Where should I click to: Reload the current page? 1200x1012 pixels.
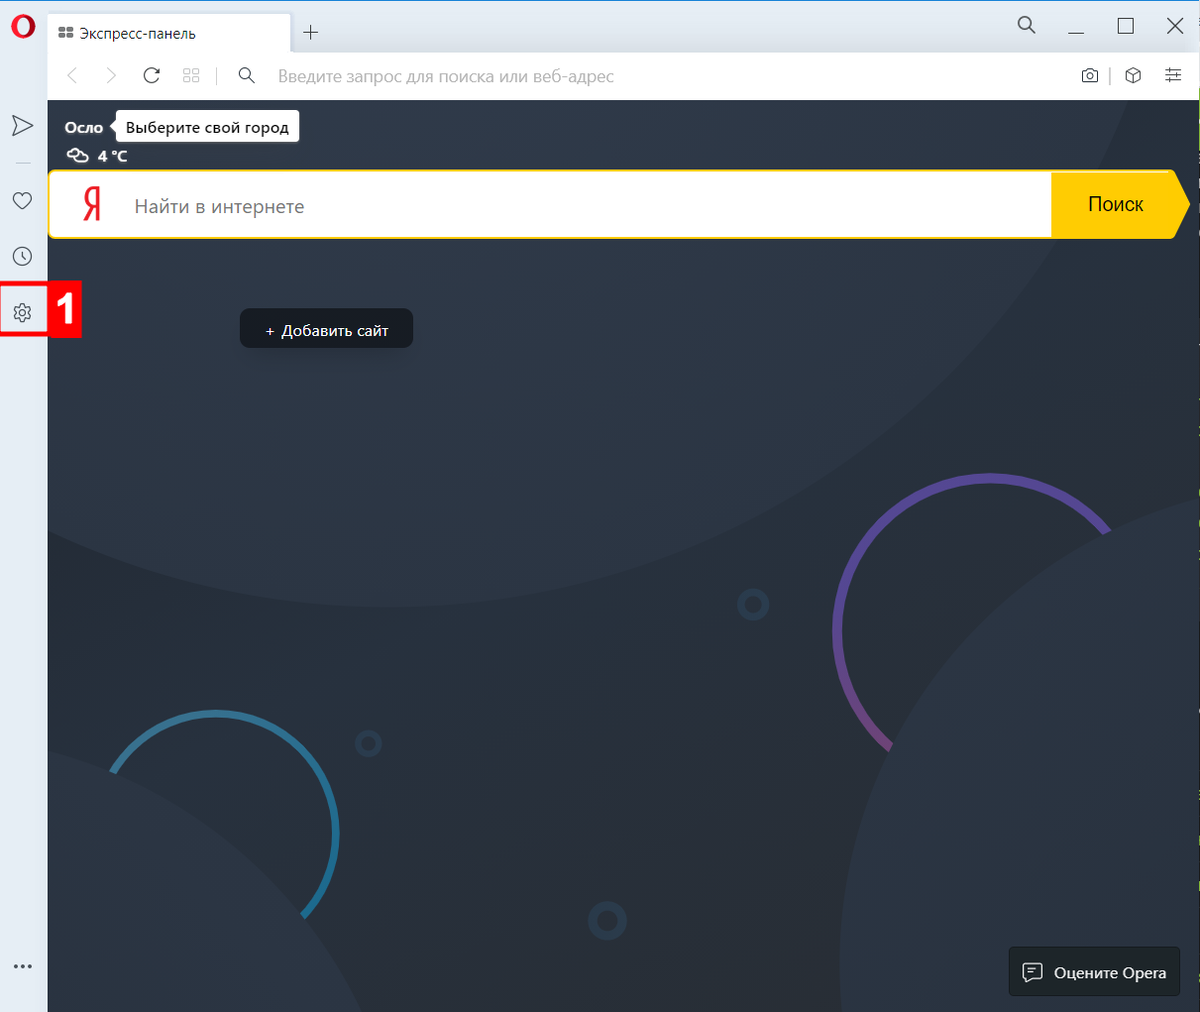[x=151, y=76]
